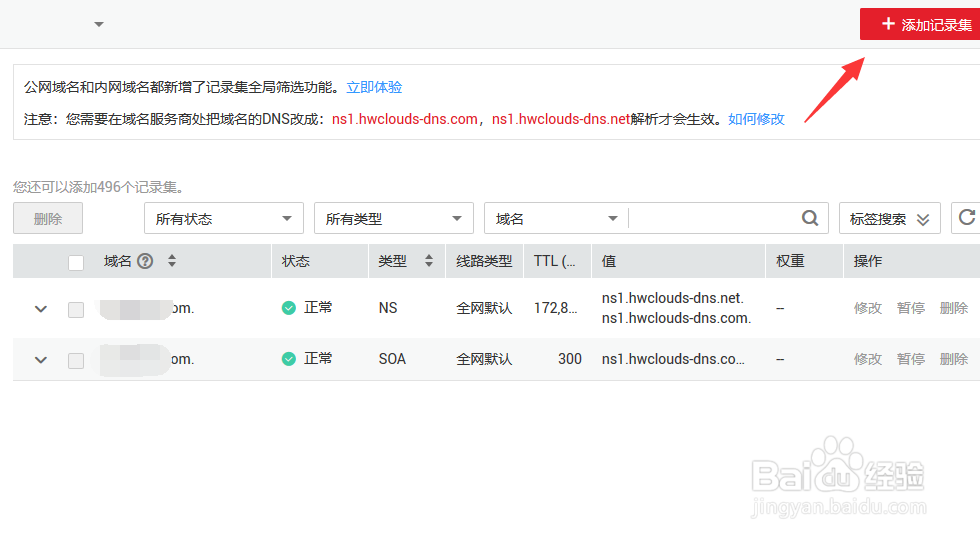The height and width of the screenshot is (541, 980).
Task: Click 删除 in the SOA record row
Action: [954, 359]
